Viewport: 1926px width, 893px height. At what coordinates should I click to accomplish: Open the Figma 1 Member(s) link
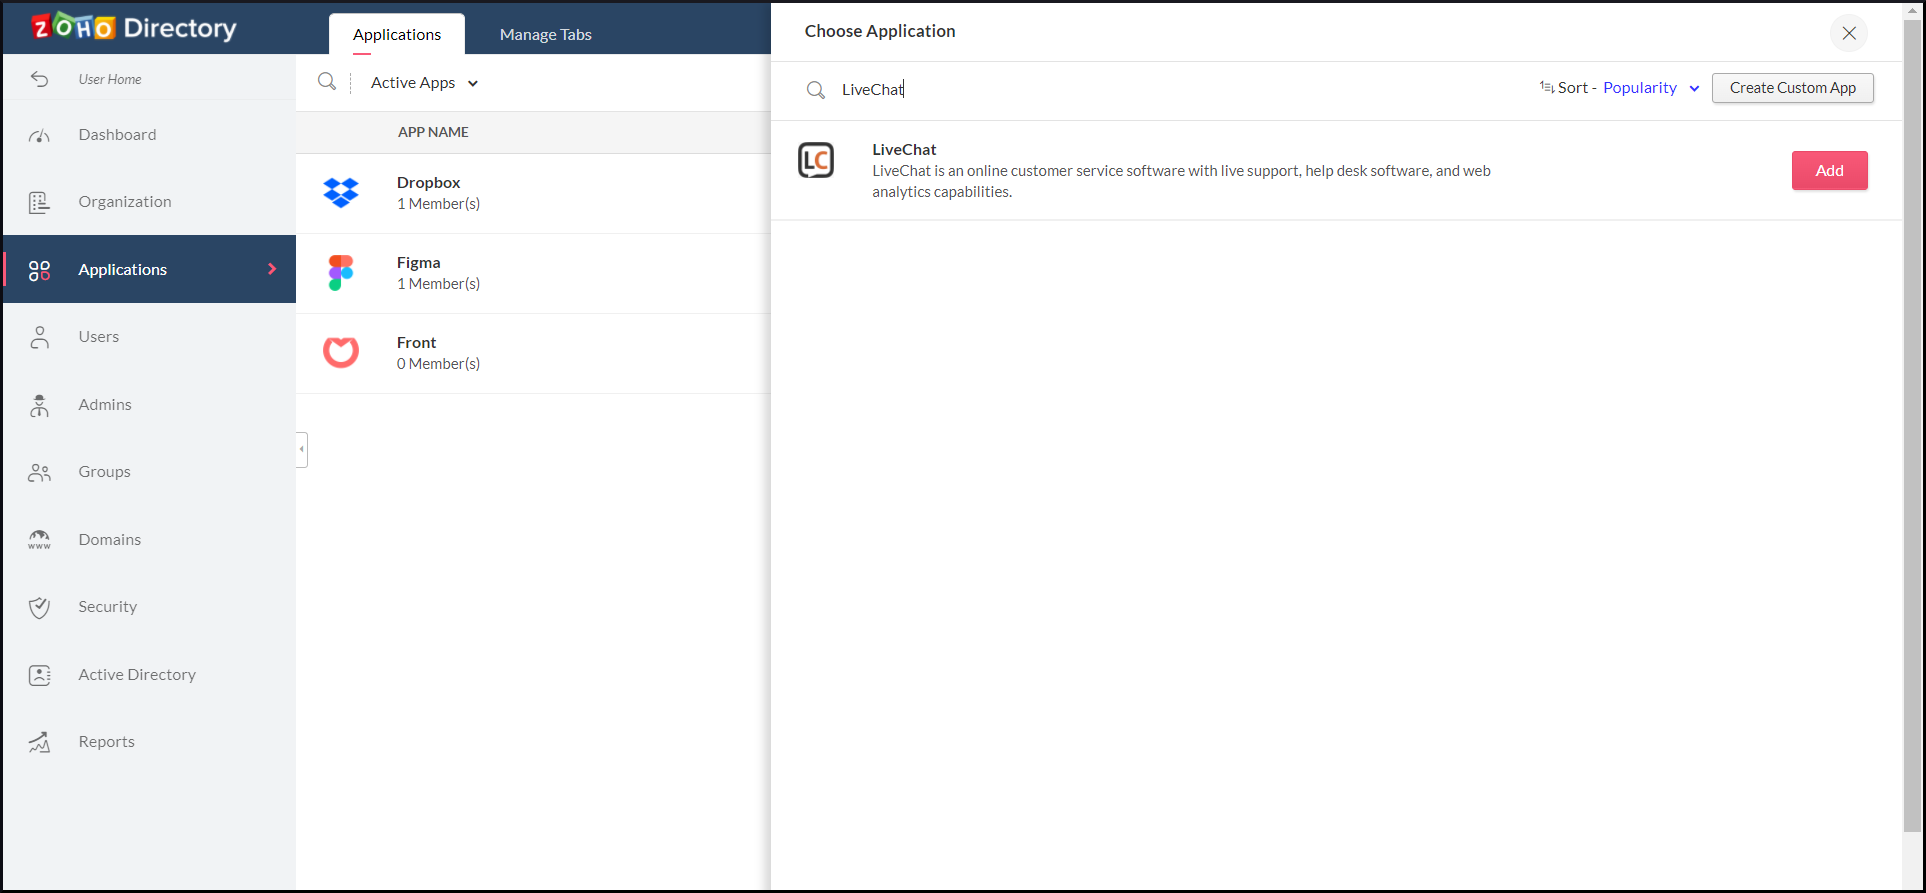pyautogui.click(x=438, y=284)
